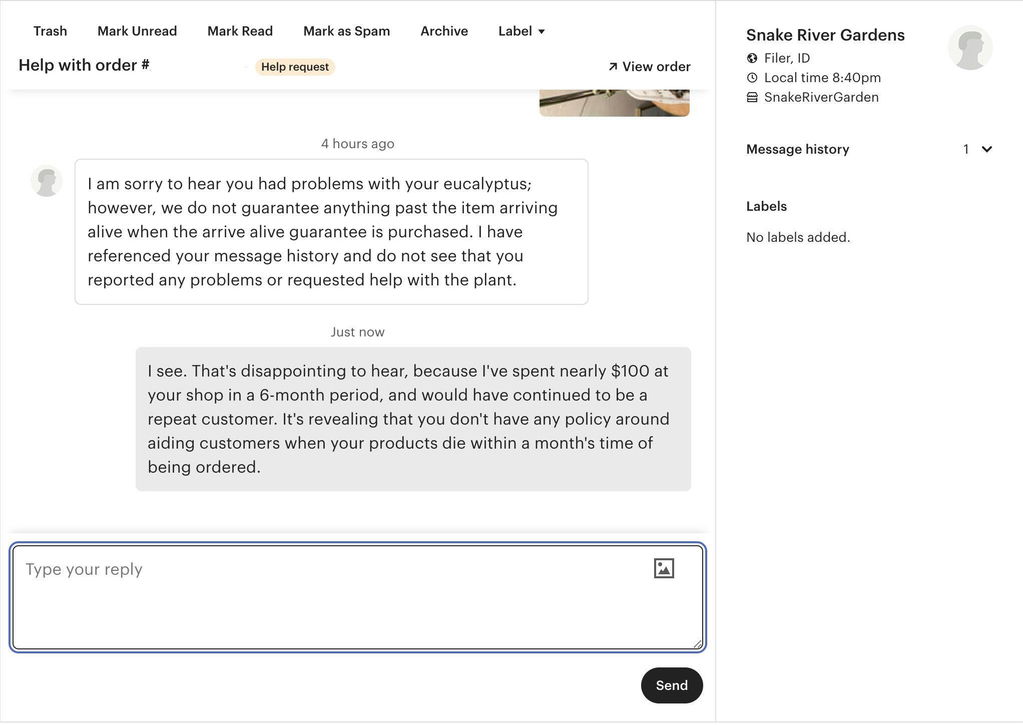Click the Message history section heading
The height and width of the screenshot is (725, 1023).
point(797,149)
